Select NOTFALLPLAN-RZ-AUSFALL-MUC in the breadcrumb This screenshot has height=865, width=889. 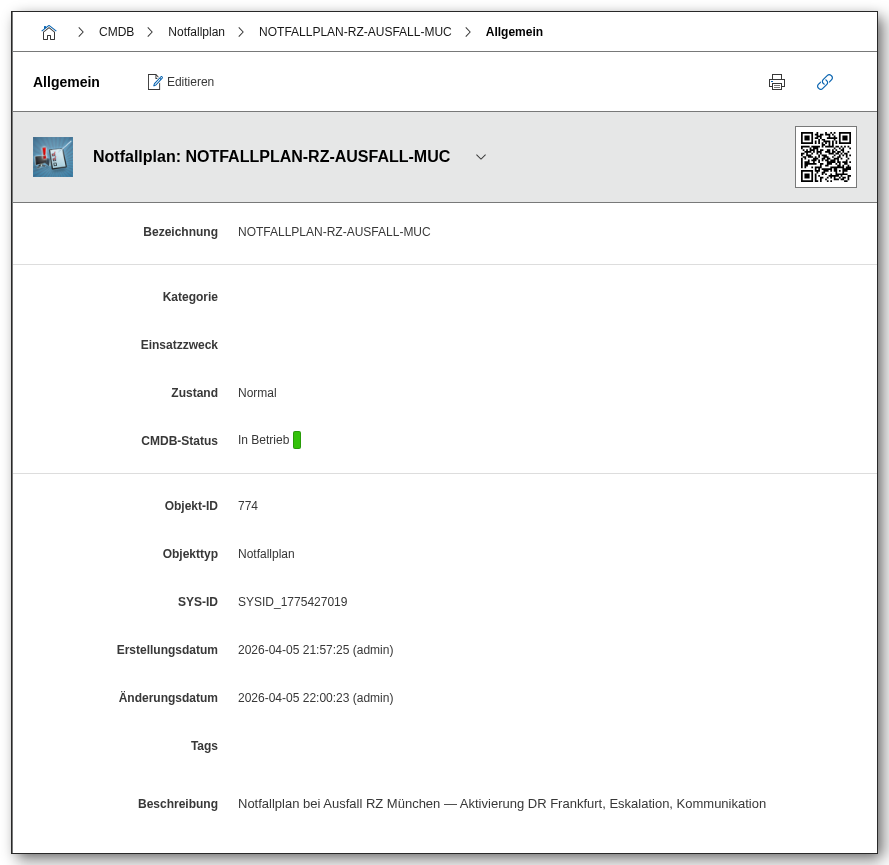coord(355,32)
